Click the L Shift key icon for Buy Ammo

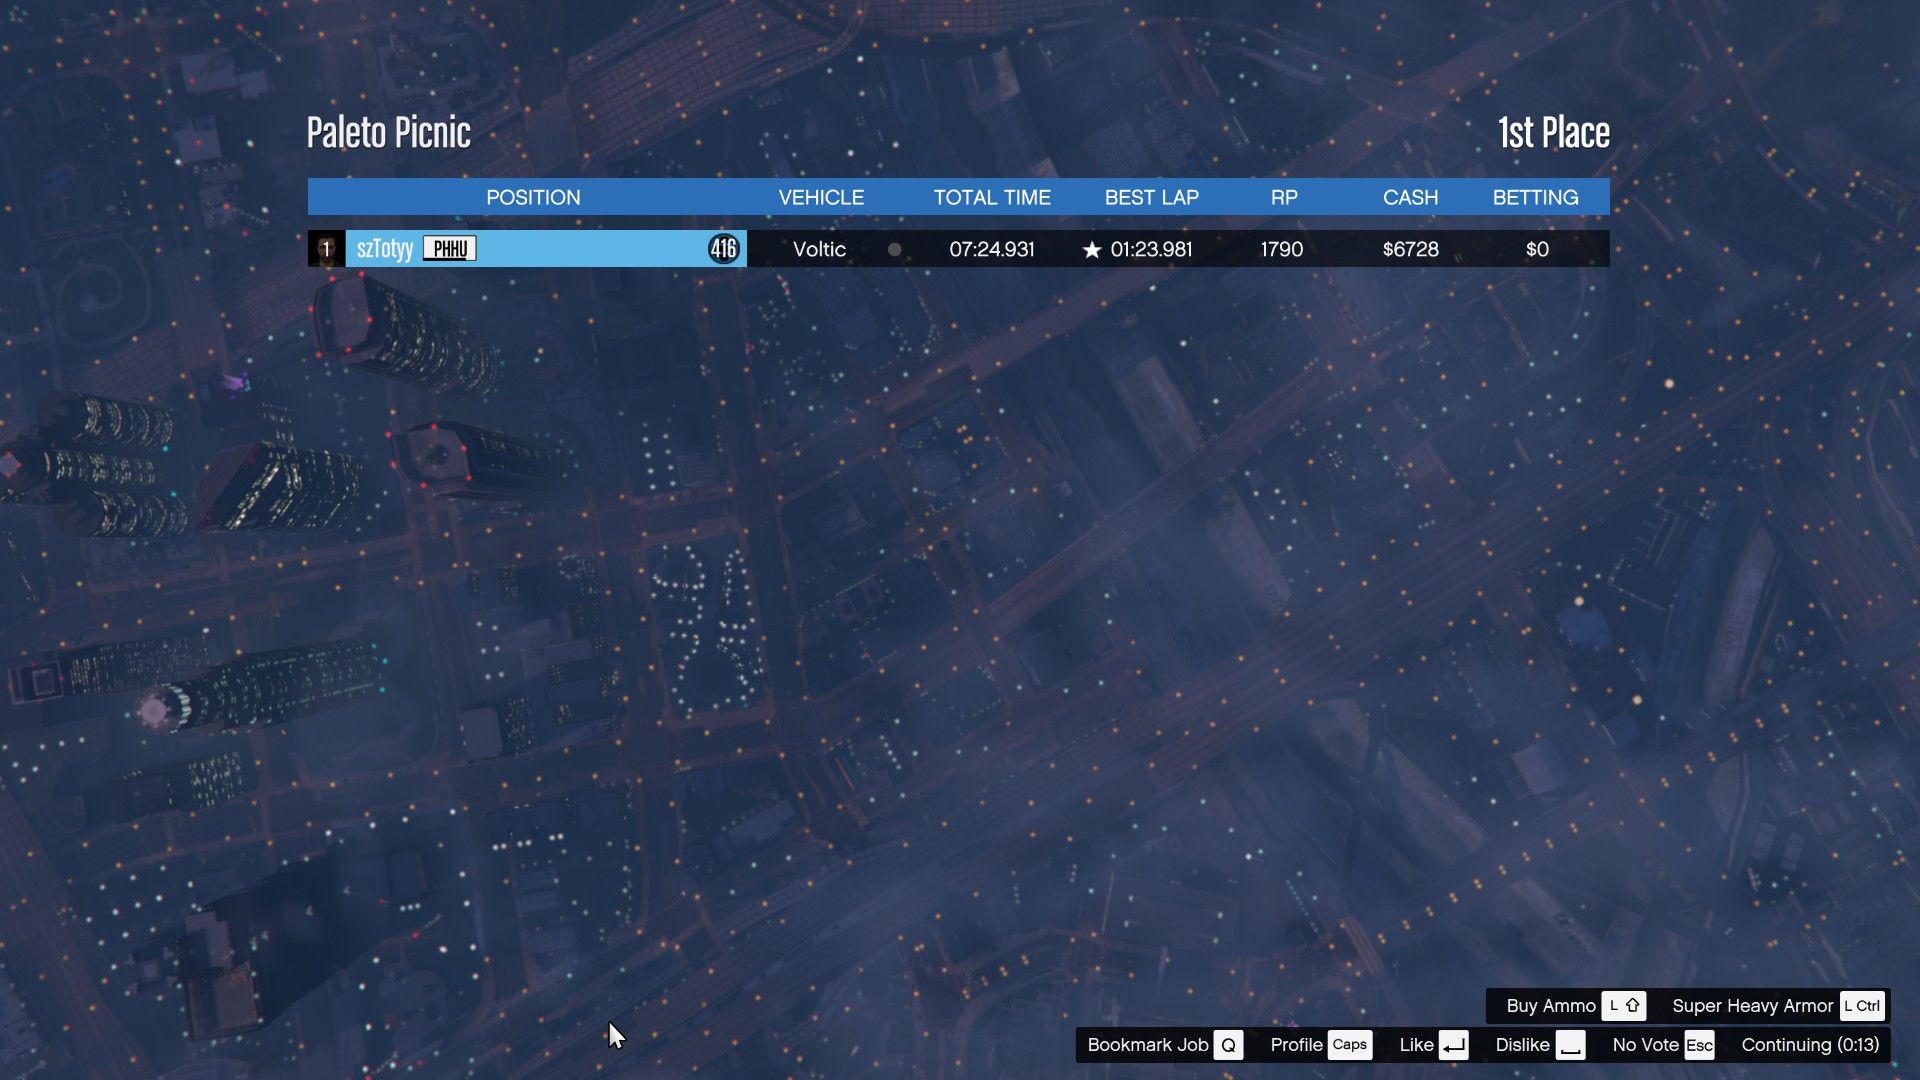[x=1624, y=1006]
